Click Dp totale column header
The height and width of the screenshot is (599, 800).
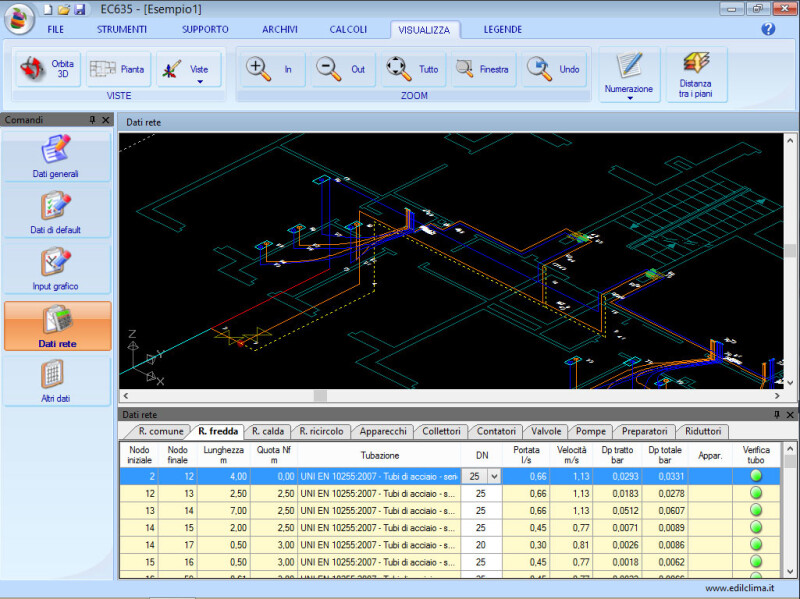pos(664,455)
